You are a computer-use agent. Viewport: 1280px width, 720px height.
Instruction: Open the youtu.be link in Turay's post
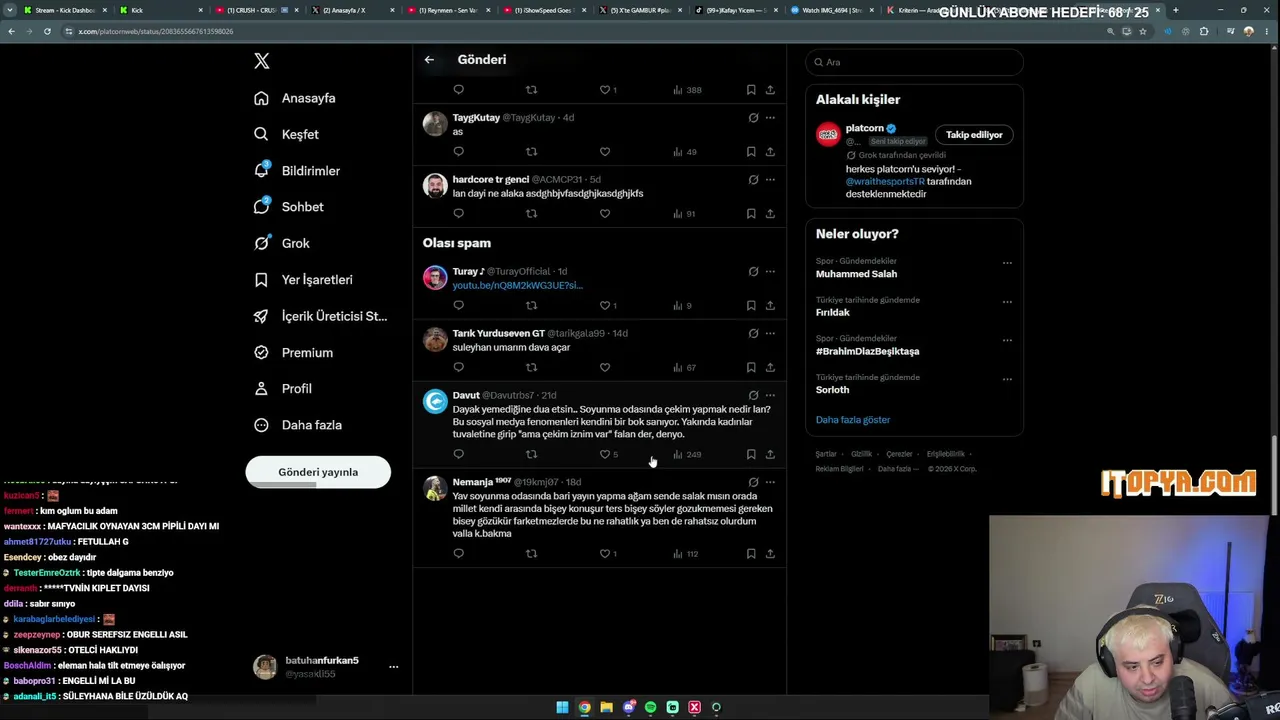(517, 286)
